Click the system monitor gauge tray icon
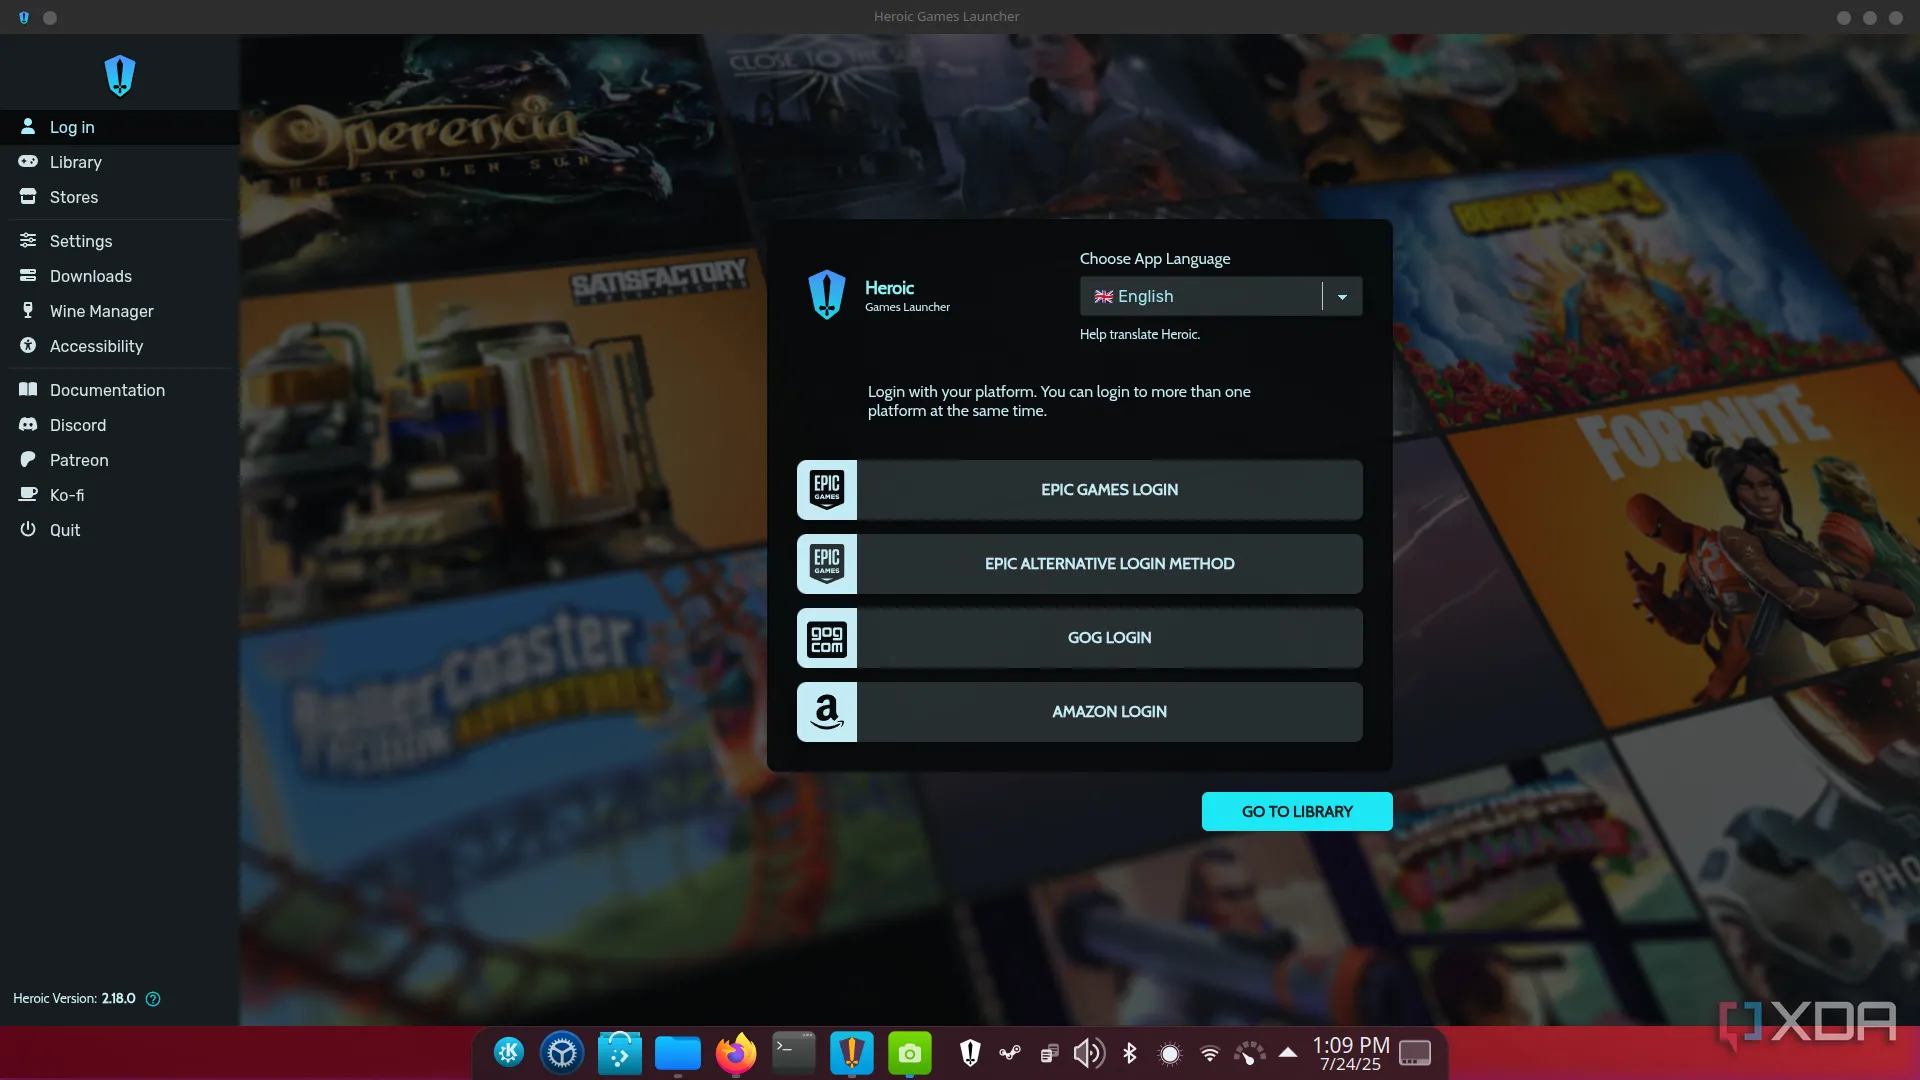 tap(1250, 1053)
